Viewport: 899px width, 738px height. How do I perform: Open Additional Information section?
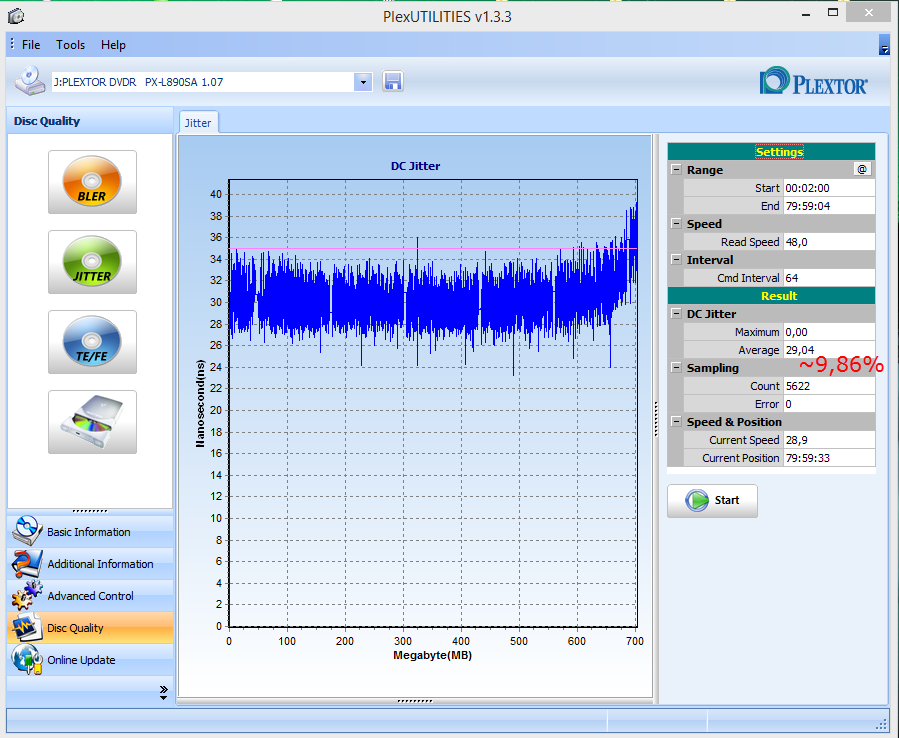(x=90, y=564)
